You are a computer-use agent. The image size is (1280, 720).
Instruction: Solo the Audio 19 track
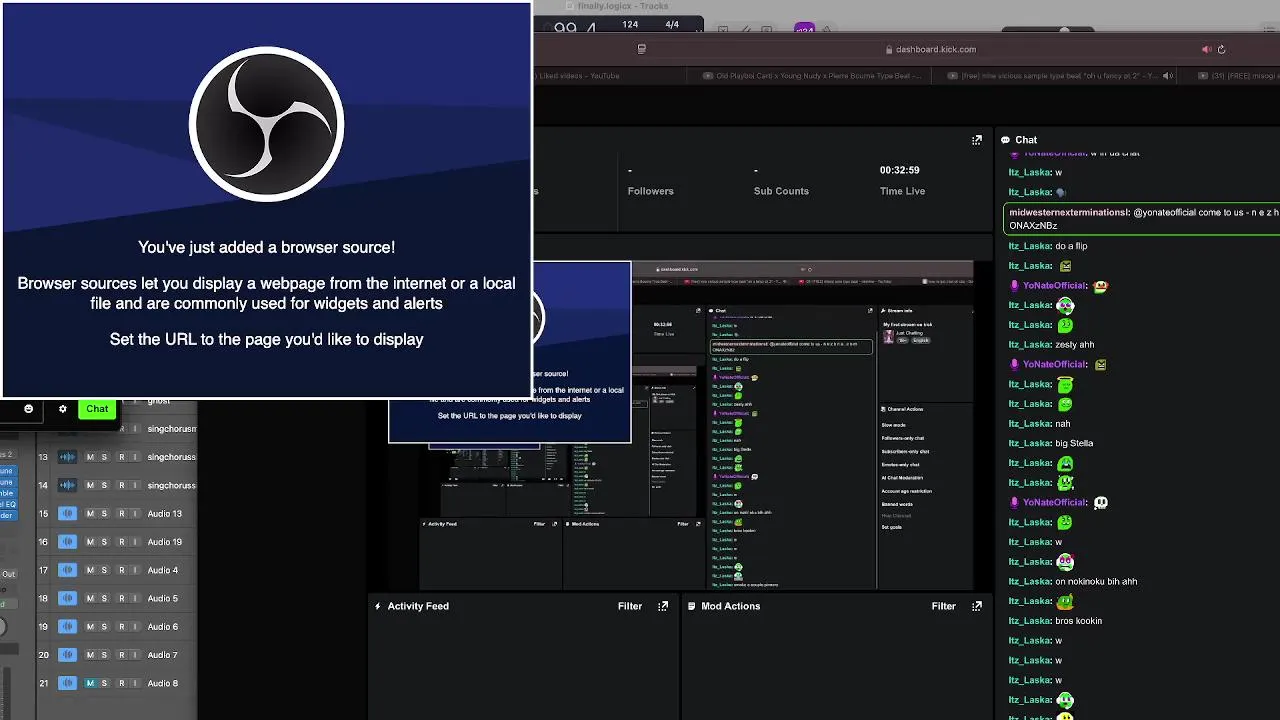tap(104, 542)
